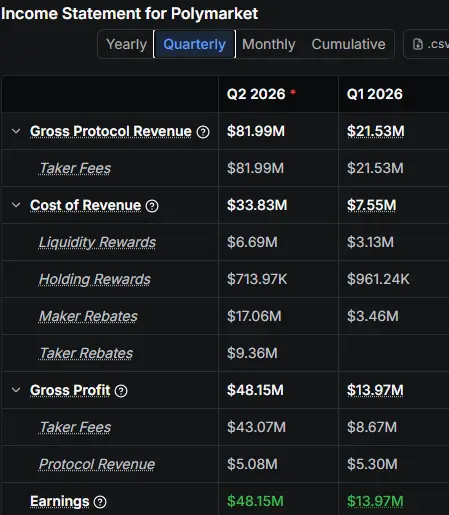The height and width of the screenshot is (515, 449).
Task: Click Taker Fees under Gross Protocol Revenue
Action: (75, 168)
